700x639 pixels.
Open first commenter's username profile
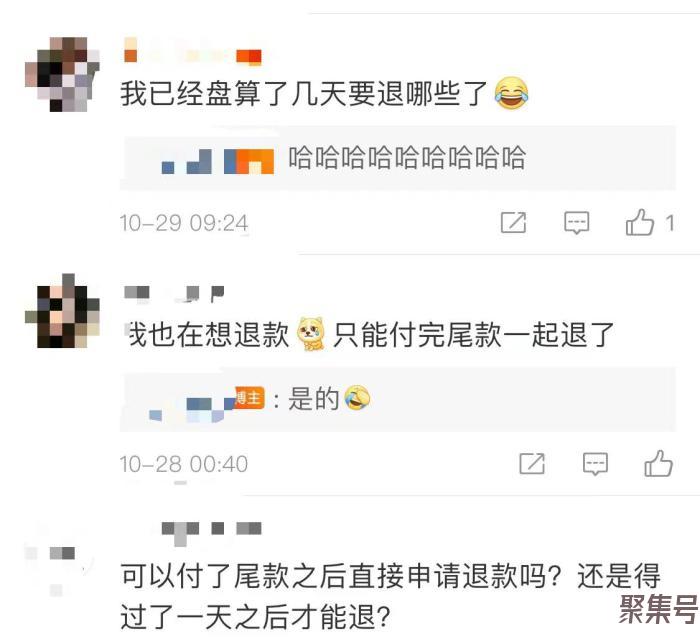(x=193, y=51)
